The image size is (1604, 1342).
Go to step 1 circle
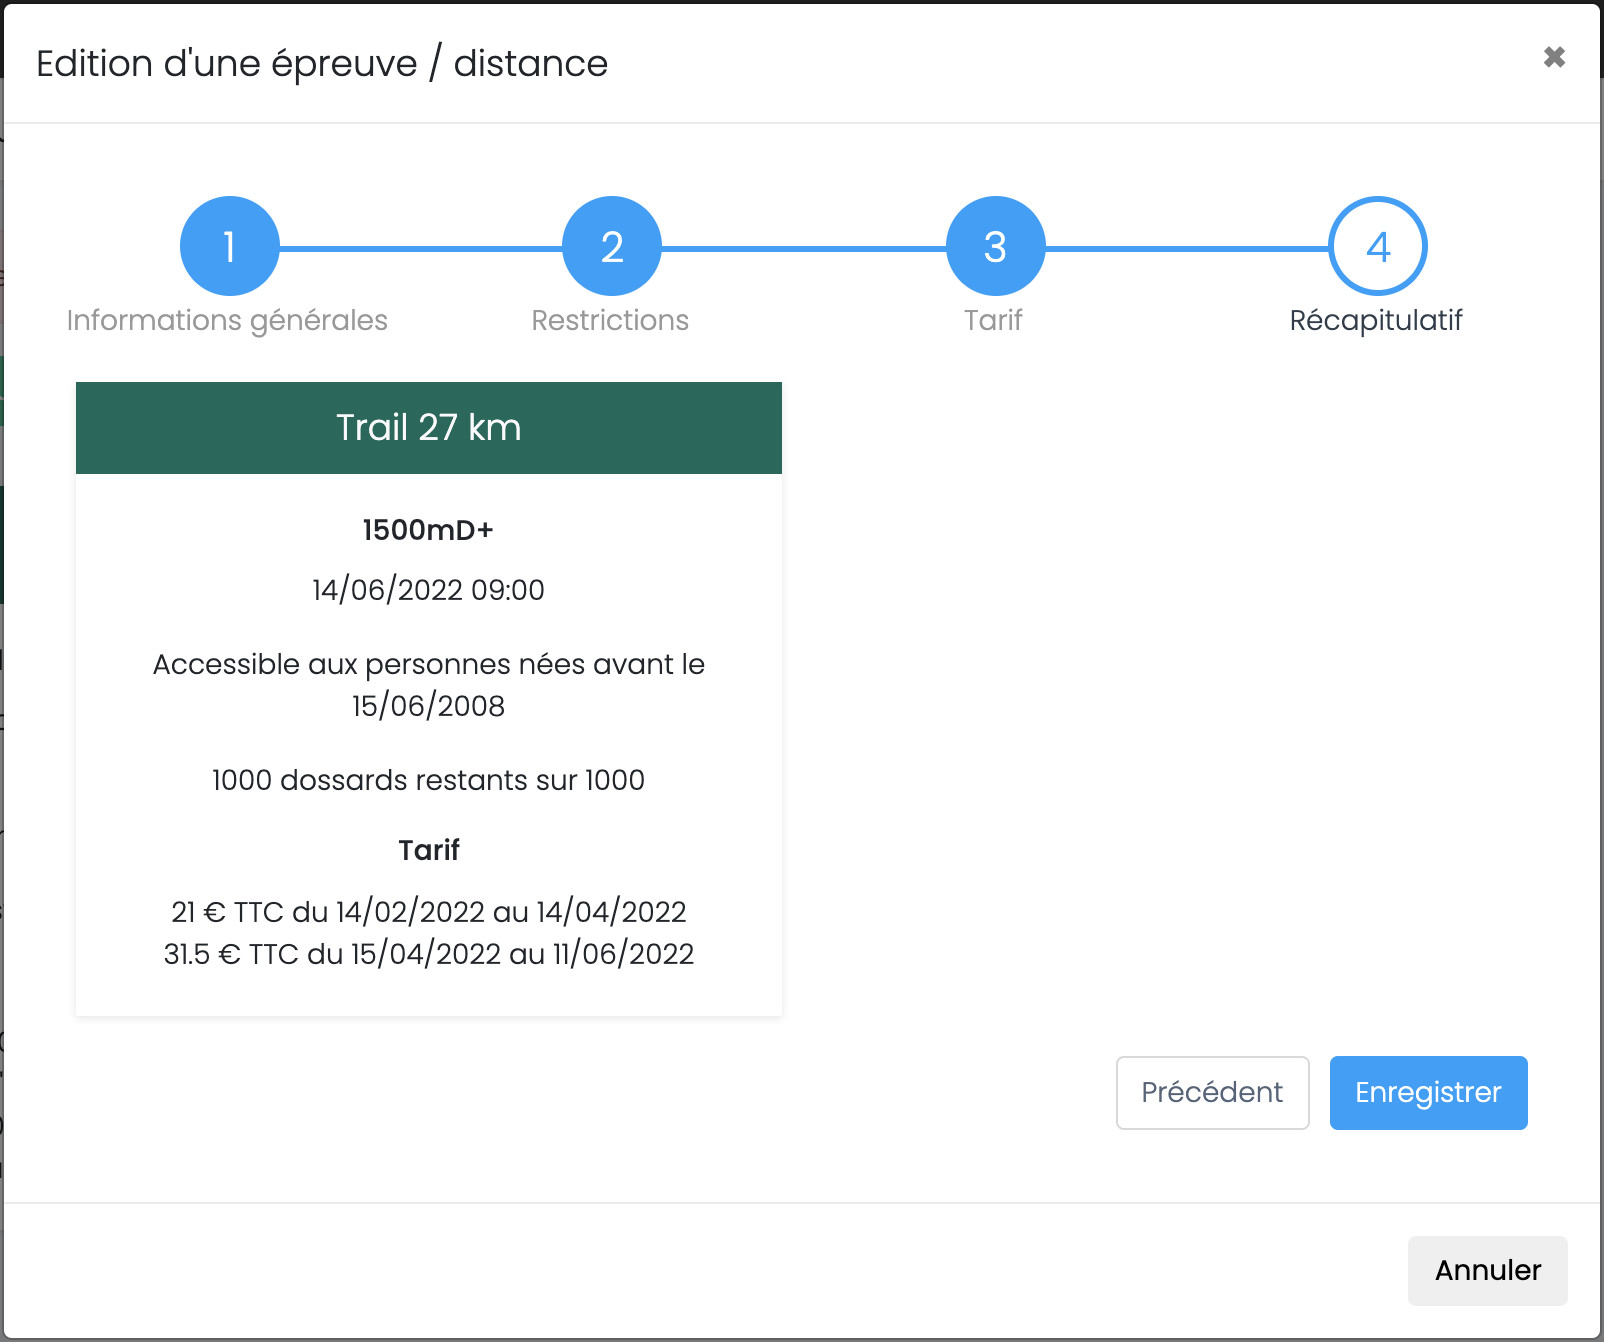[x=230, y=246]
